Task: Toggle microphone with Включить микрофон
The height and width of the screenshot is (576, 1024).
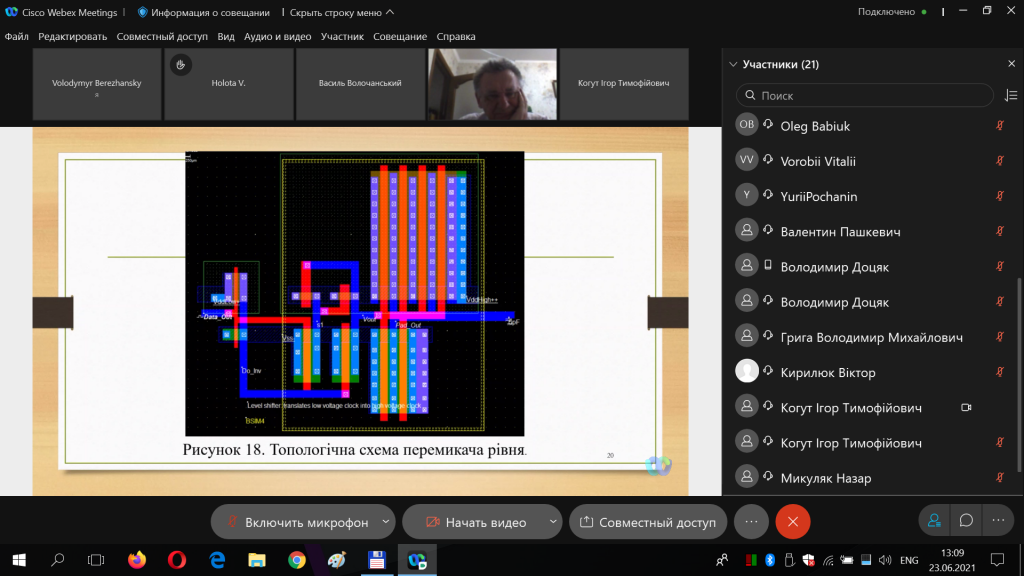Action: pyautogui.click(x=298, y=522)
